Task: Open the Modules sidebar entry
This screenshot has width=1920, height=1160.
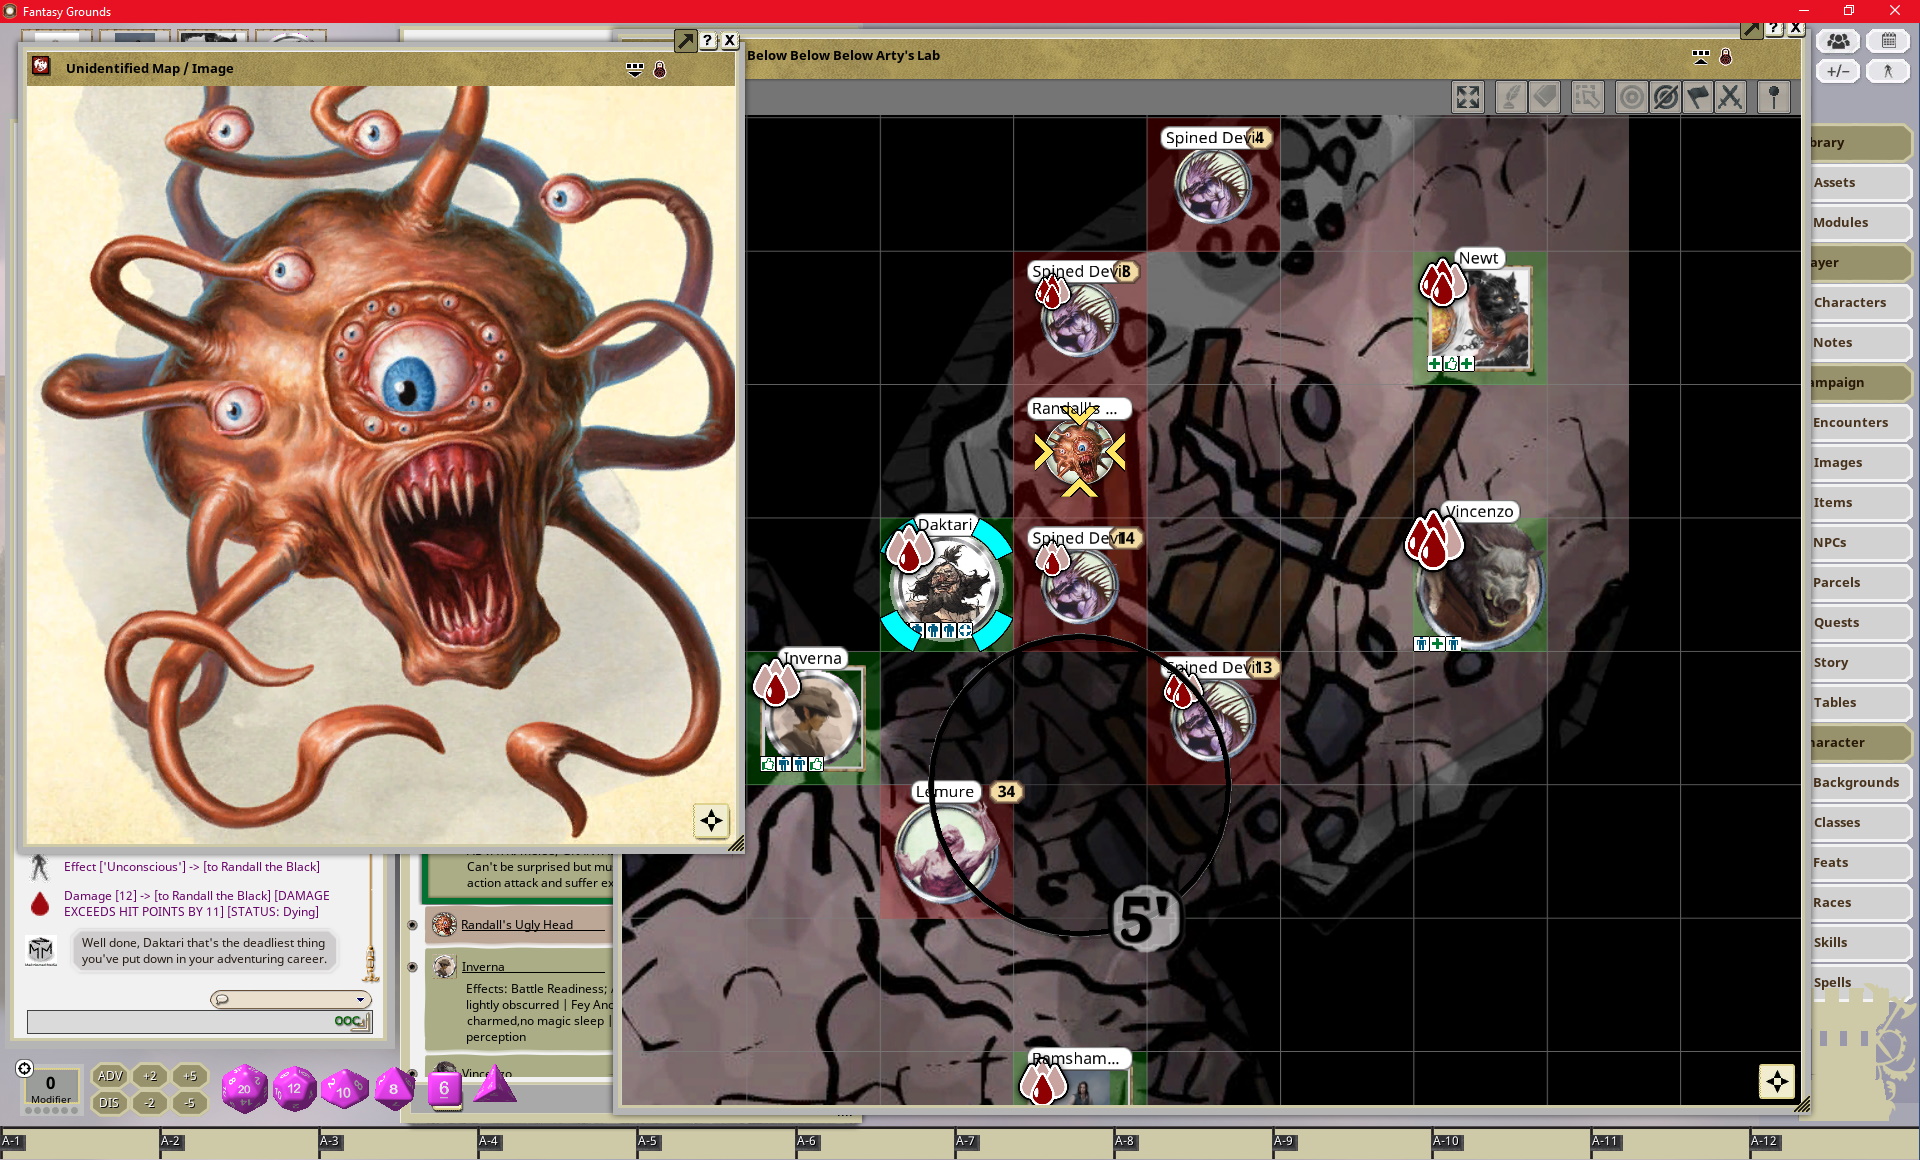Action: [x=1861, y=223]
